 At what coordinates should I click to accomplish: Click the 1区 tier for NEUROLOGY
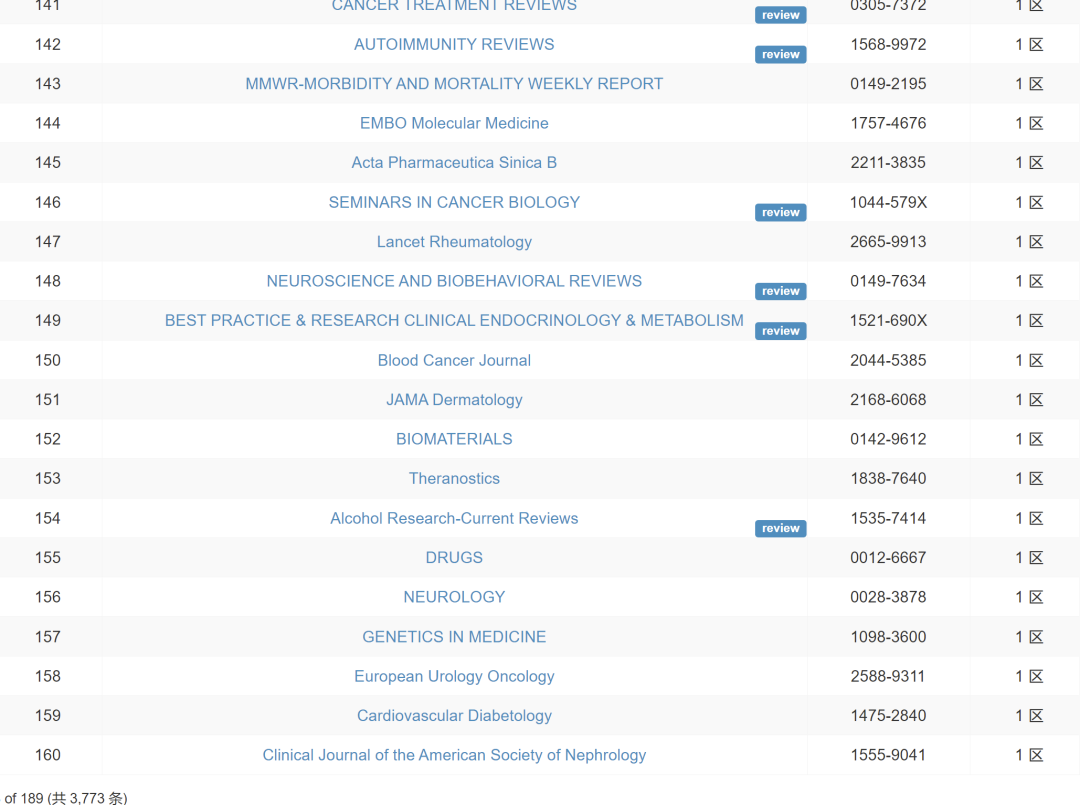click(x=1029, y=597)
